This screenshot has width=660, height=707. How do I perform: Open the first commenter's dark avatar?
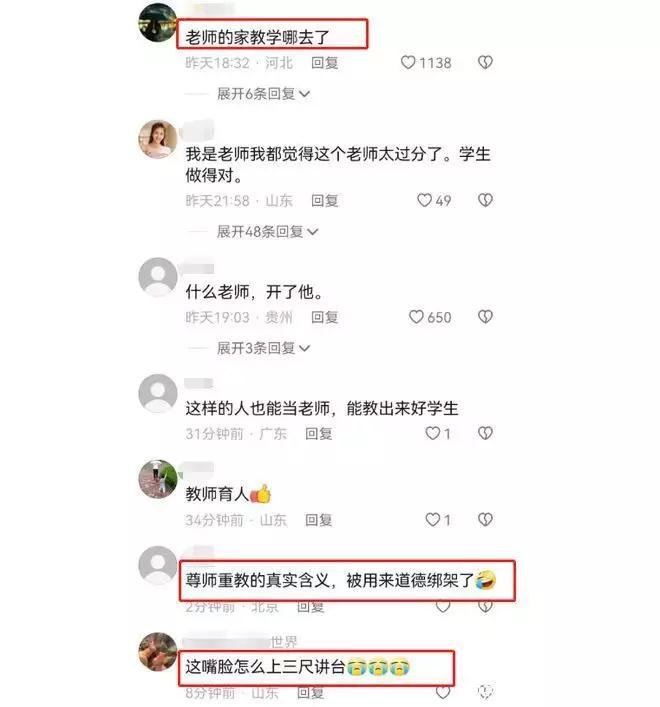[158, 23]
